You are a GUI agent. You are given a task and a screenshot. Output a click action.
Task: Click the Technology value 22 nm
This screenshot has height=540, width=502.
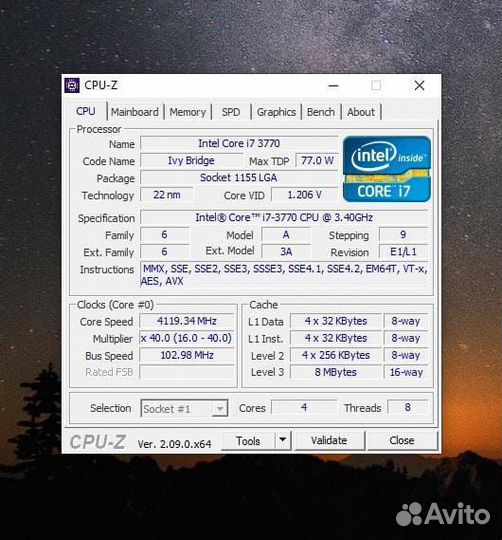click(167, 195)
